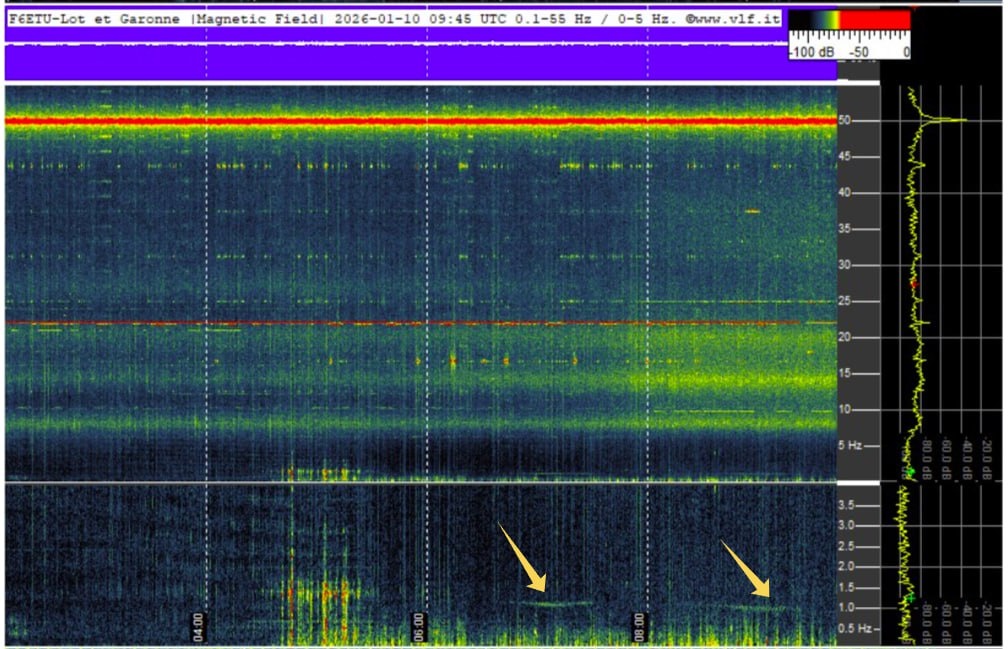Viewport: 1008px width, 649px height.
Task: Click the bright red 50 Hz band in spectrogram
Action: pos(421,121)
